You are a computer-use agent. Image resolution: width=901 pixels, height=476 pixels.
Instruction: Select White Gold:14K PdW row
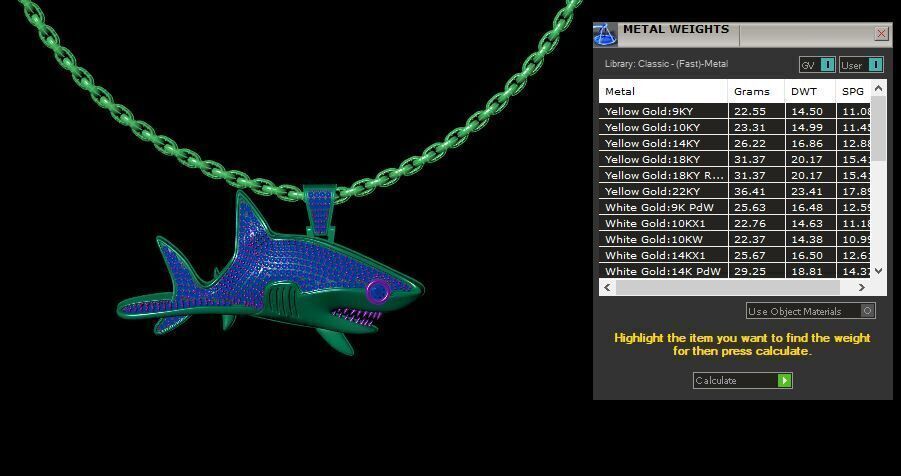735,271
